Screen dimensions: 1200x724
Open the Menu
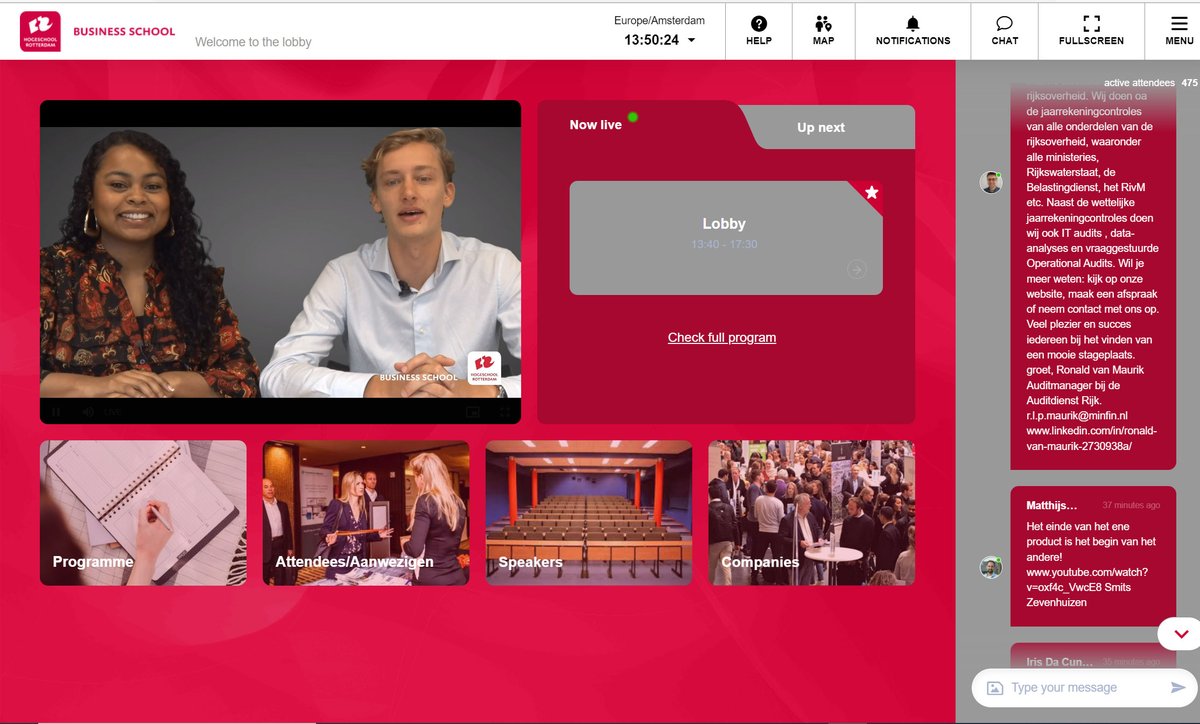pyautogui.click(x=1178, y=30)
